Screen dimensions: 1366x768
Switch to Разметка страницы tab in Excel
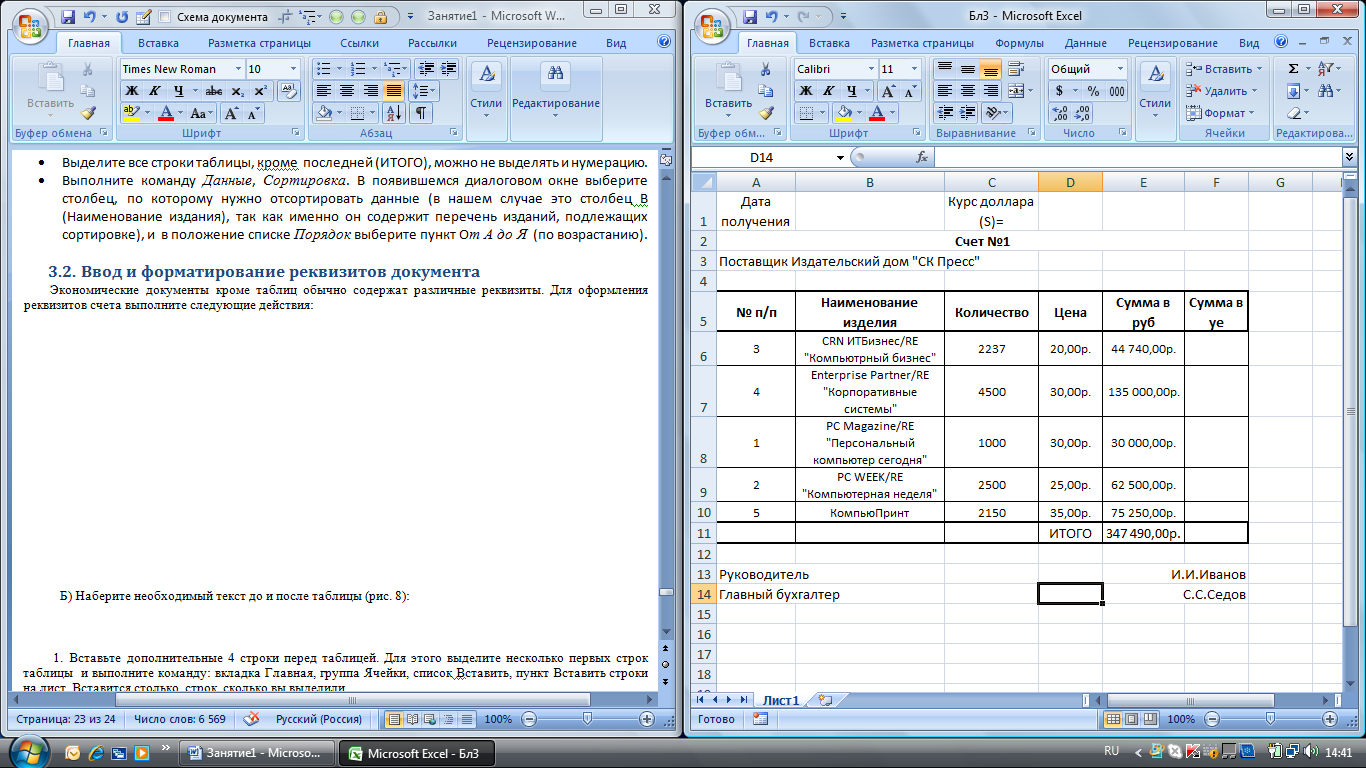[x=922, y=43]
